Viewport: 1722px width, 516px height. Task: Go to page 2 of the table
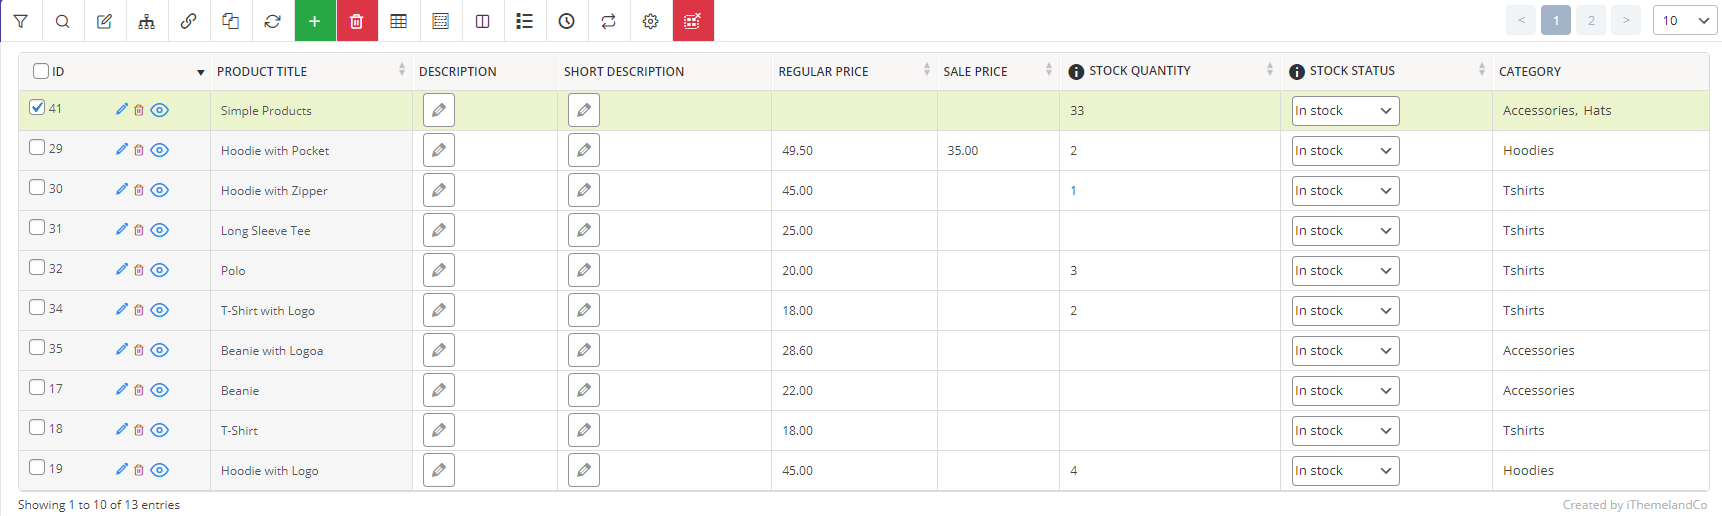(x=1591, y=21)
